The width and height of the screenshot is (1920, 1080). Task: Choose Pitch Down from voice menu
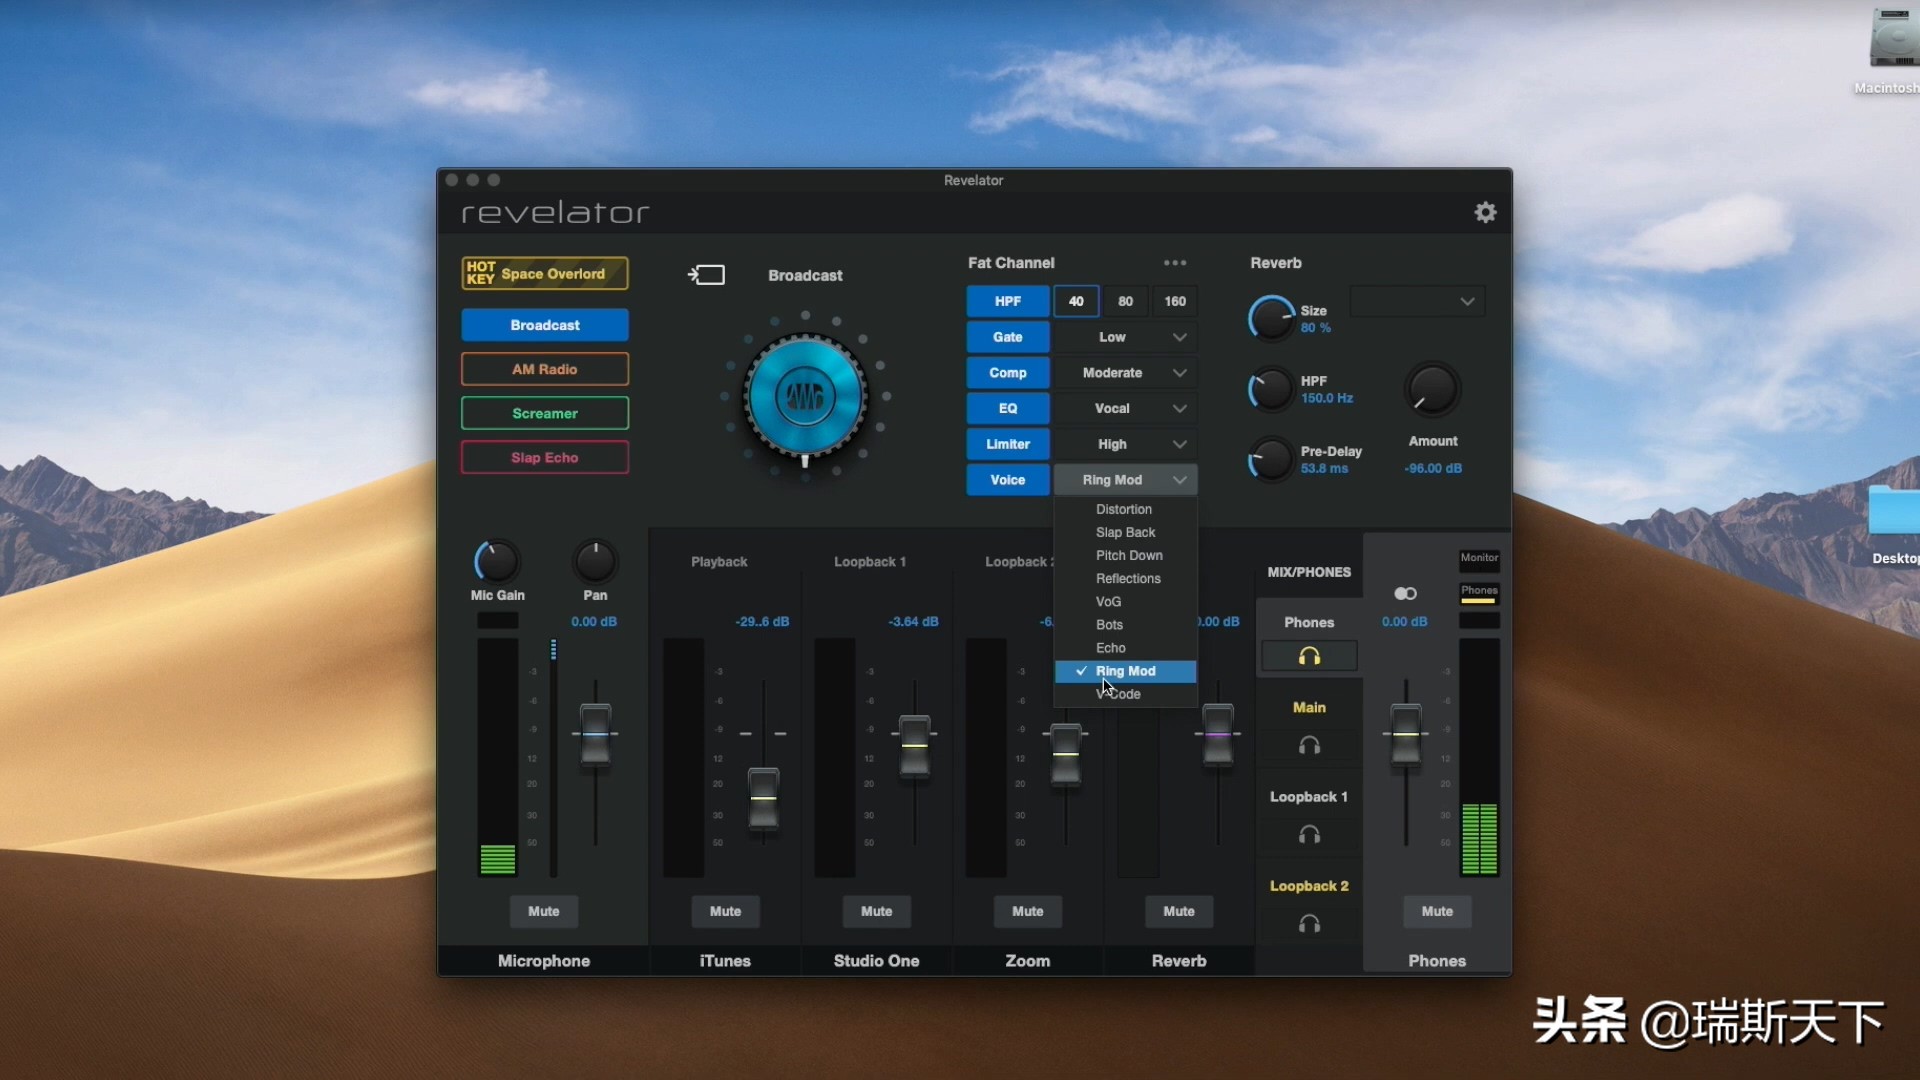[1129, 555]
